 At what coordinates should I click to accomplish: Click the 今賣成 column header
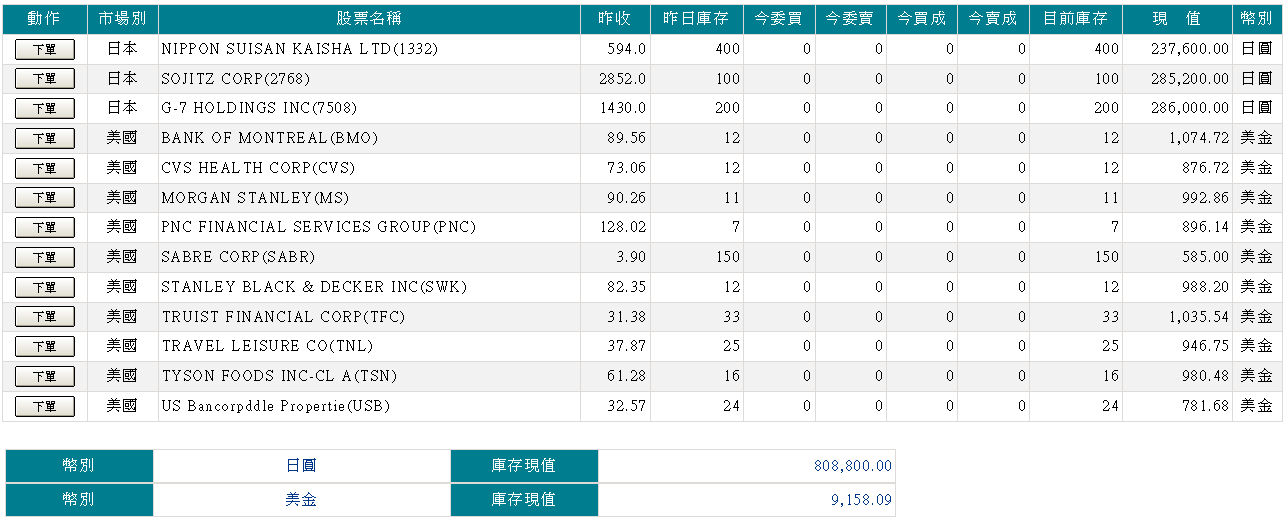[993, 19]
